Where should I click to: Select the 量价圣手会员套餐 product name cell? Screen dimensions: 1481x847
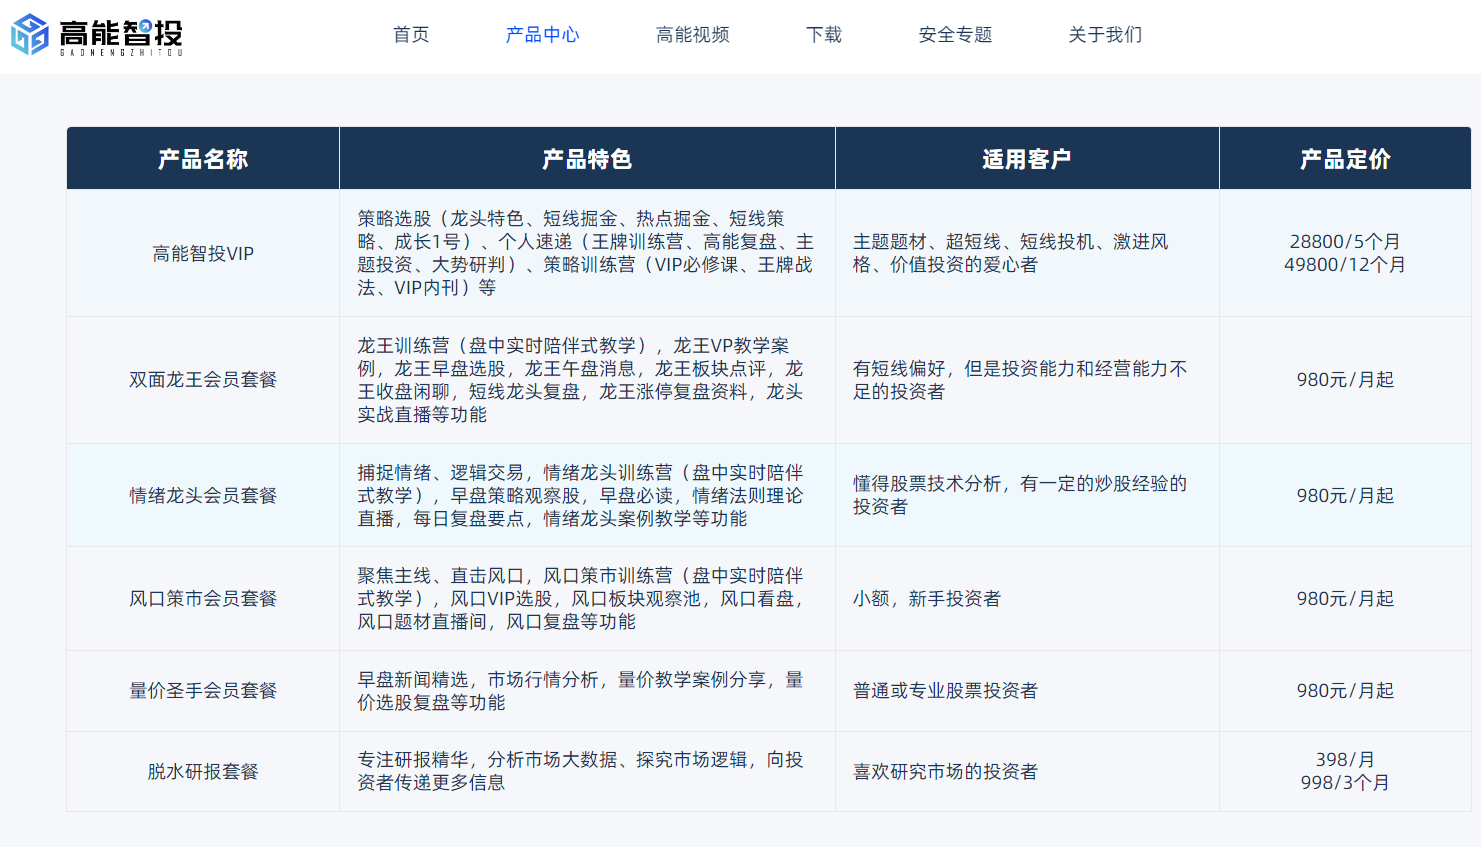point(203,691)
